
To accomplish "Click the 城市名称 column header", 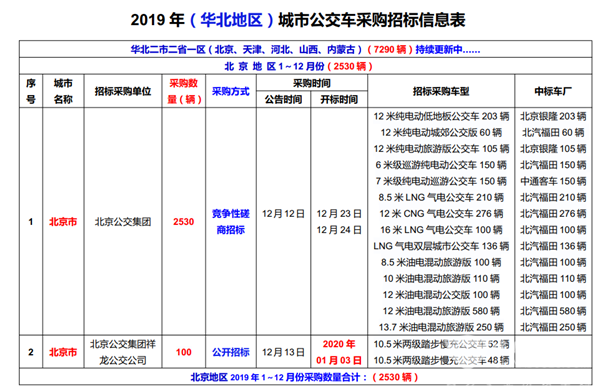I will pos(63,91).
